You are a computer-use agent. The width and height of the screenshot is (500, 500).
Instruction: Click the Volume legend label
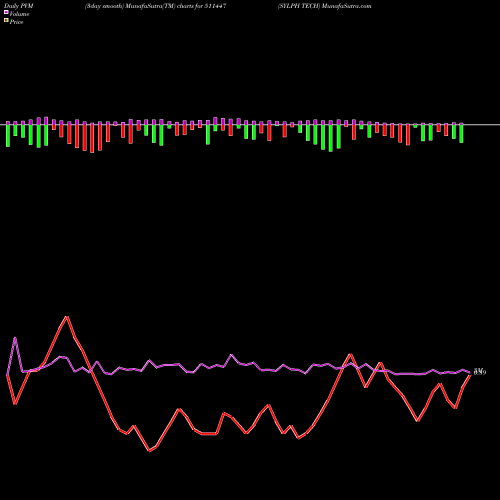coord(19,14)
